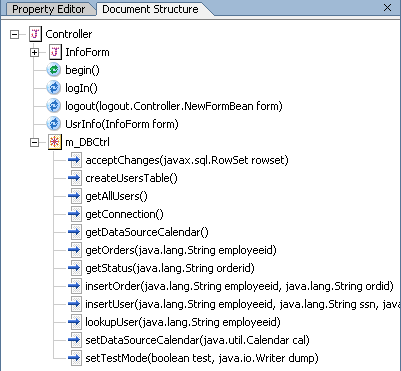
Task: Select the insertOrder method text
Action: (x=240, y=286)
